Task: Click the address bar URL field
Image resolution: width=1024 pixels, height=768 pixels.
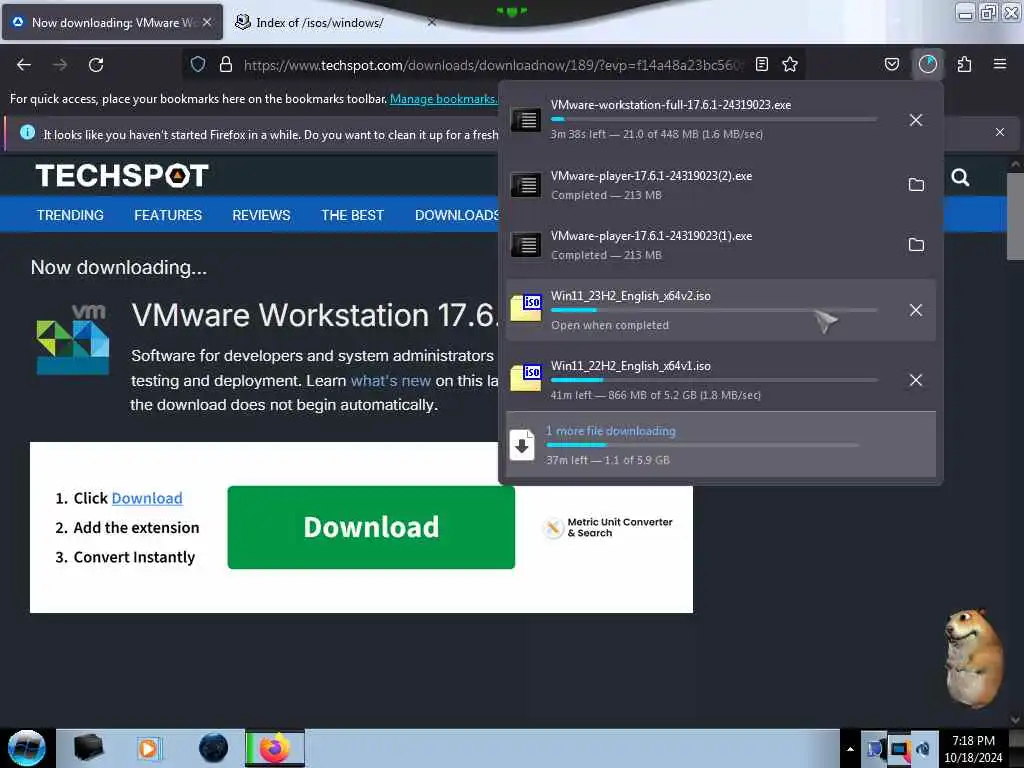Action: (x=493, y=65)
